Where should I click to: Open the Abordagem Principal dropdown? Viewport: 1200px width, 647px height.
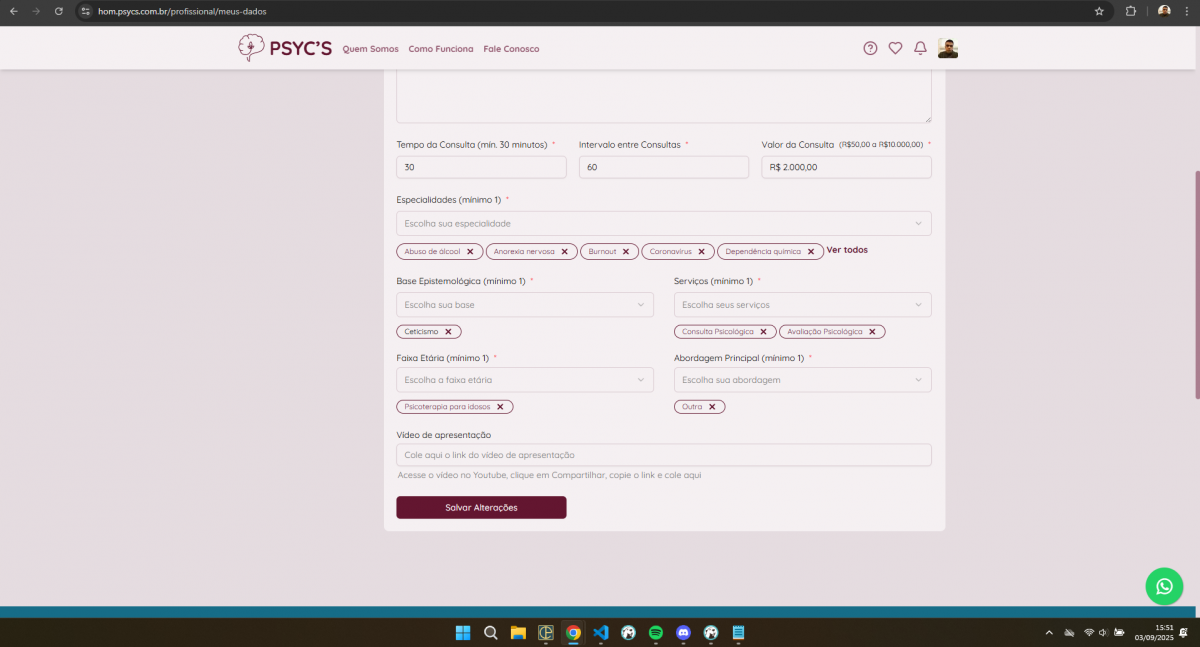pyautogui.click(x=802, y=380)
